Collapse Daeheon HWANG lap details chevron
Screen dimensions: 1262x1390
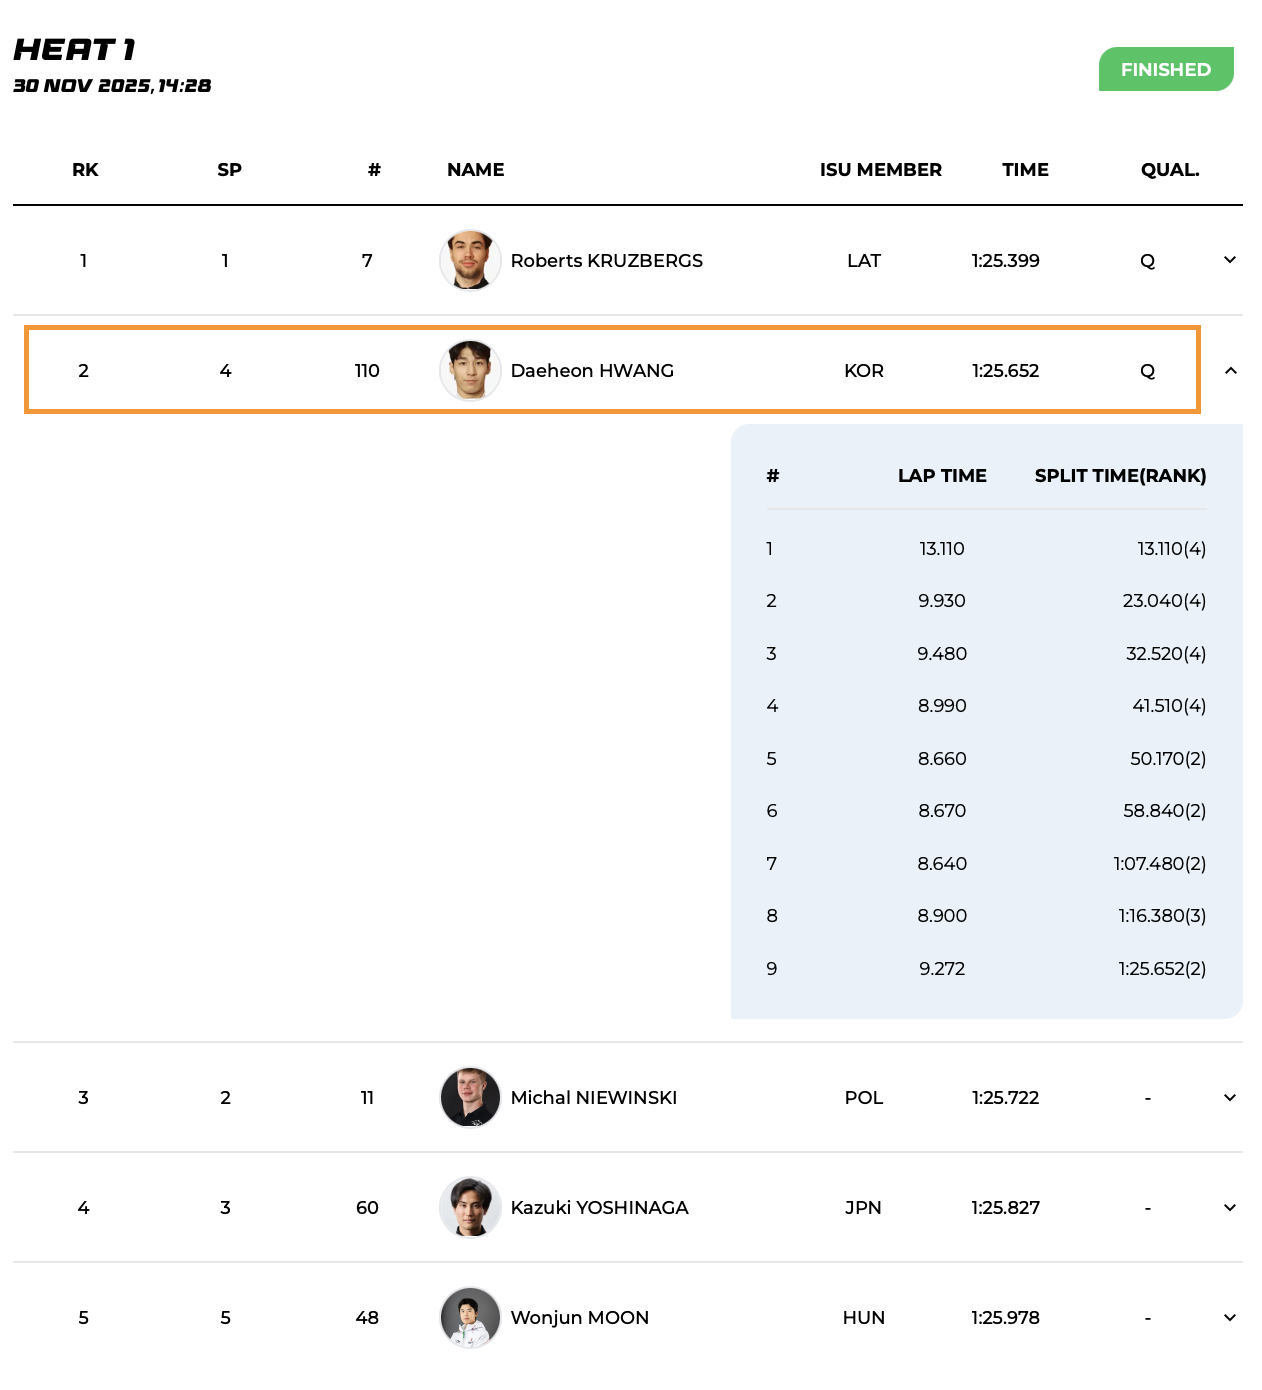[x=1230, y=371]
